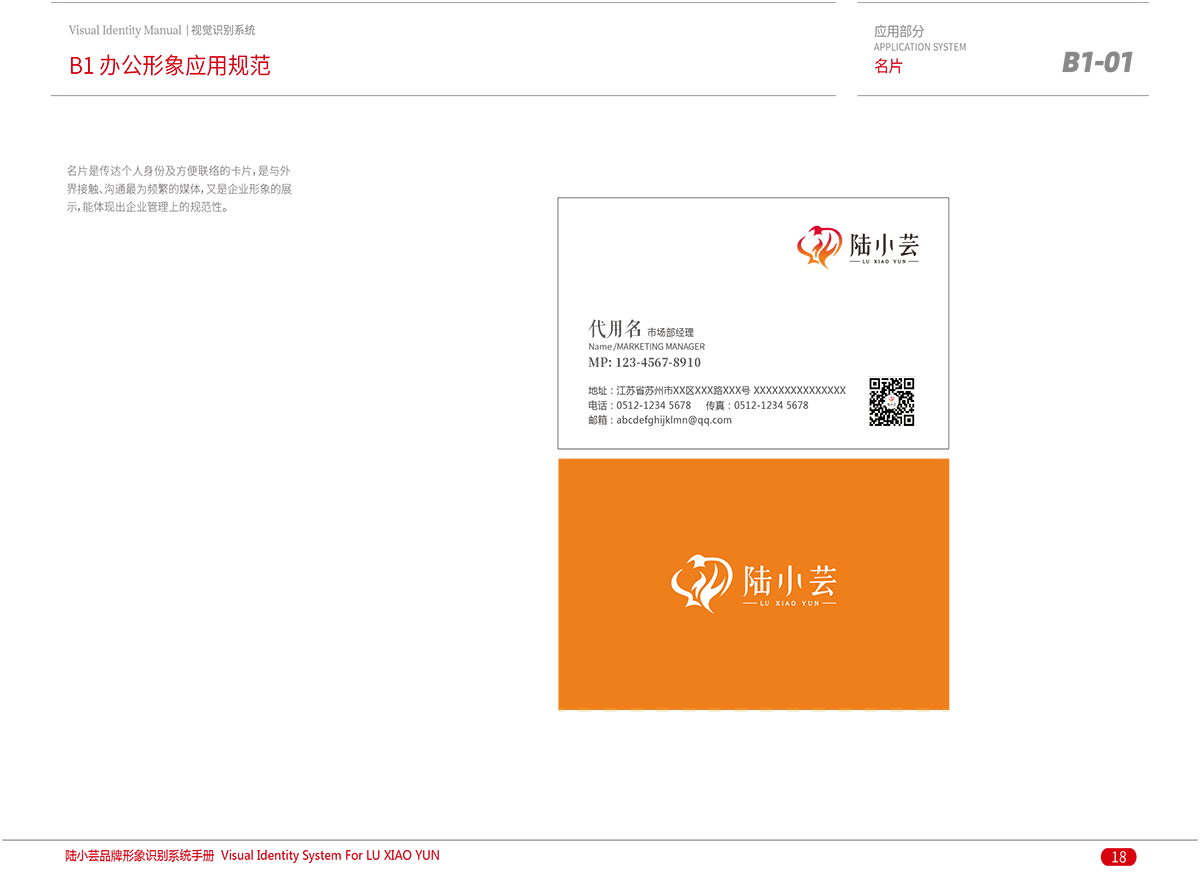The height and width of the screenshot is (884, 1200).
Task: Click the flame heart logo on white card
Action: 819,247
